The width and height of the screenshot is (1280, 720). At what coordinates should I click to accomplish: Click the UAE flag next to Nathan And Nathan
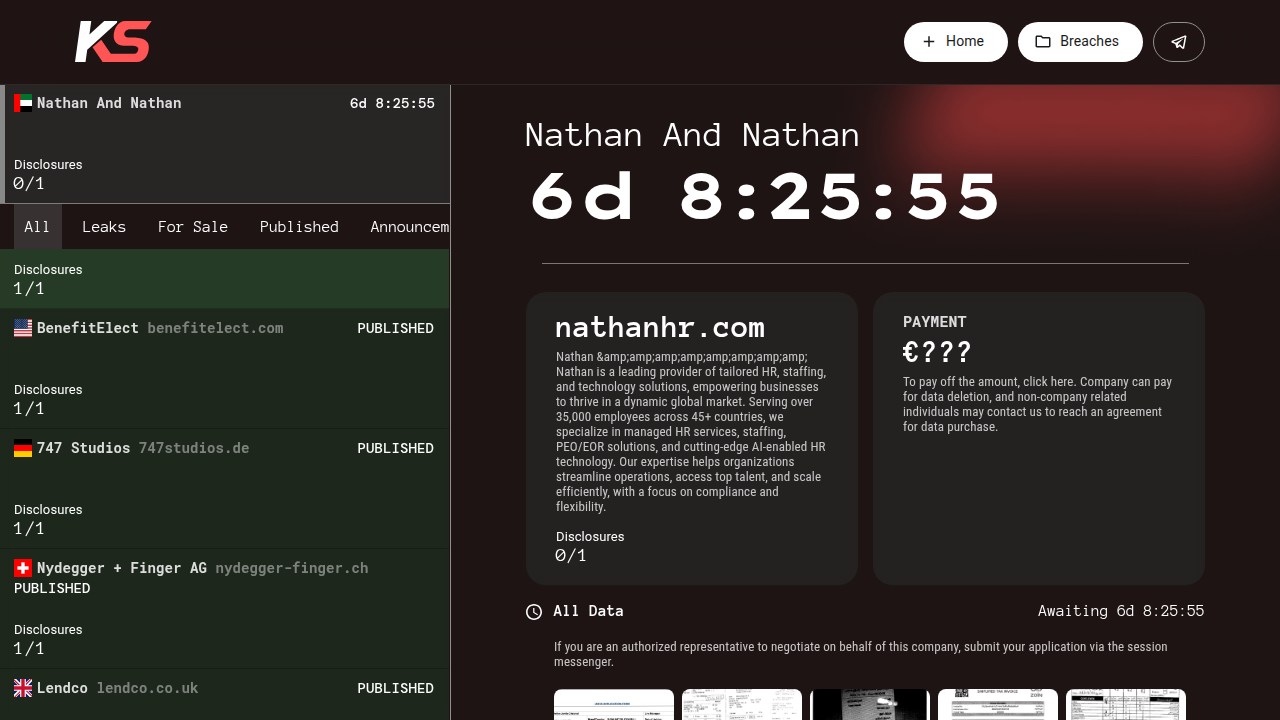pyautogui.click(x=23, y=103)
